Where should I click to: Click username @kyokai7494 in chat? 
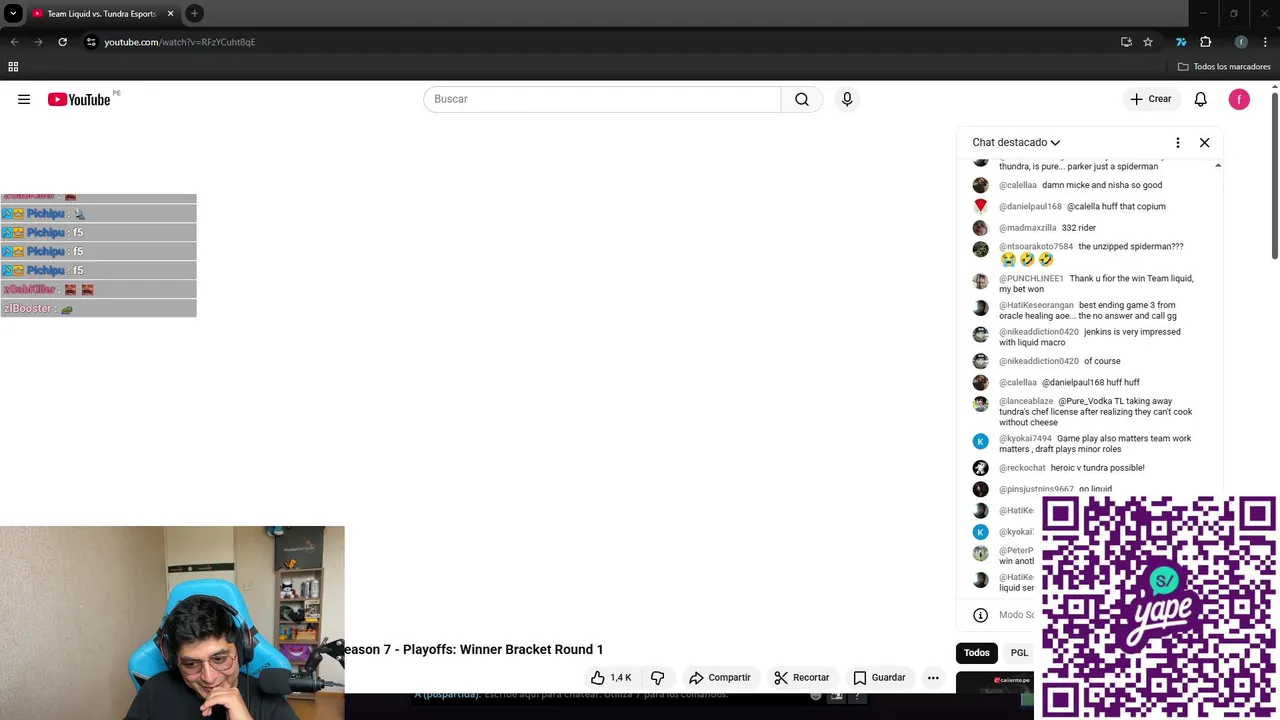point(1025,438)
